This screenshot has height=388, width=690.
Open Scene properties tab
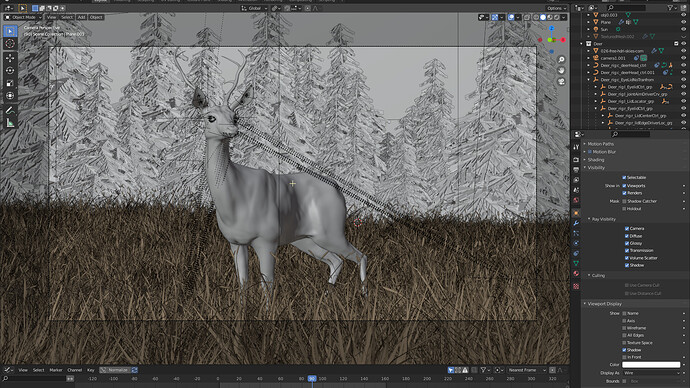[576, 190]
